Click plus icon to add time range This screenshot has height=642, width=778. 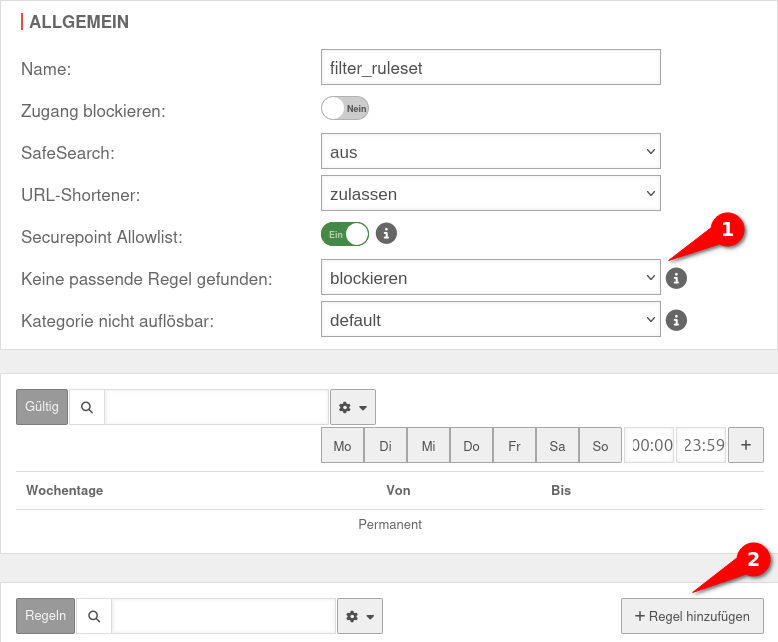pos(746,445)
